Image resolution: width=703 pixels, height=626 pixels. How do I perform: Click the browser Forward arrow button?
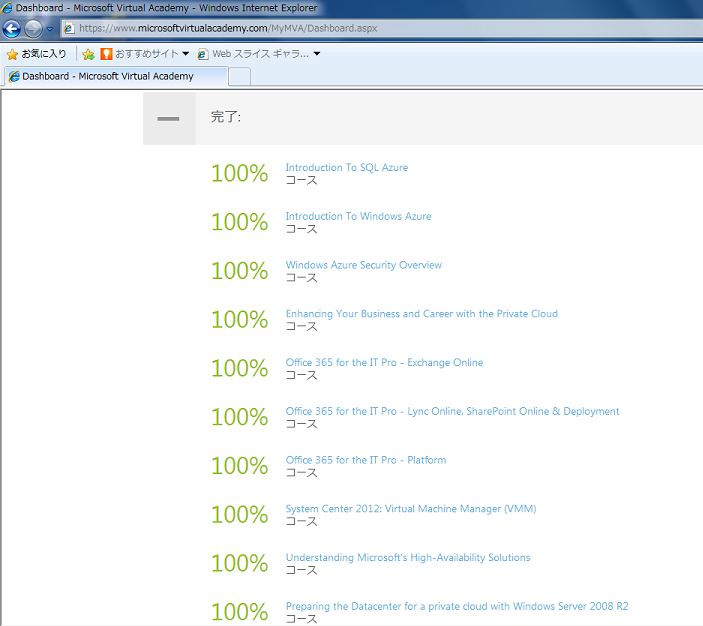[x=33, y=28]
